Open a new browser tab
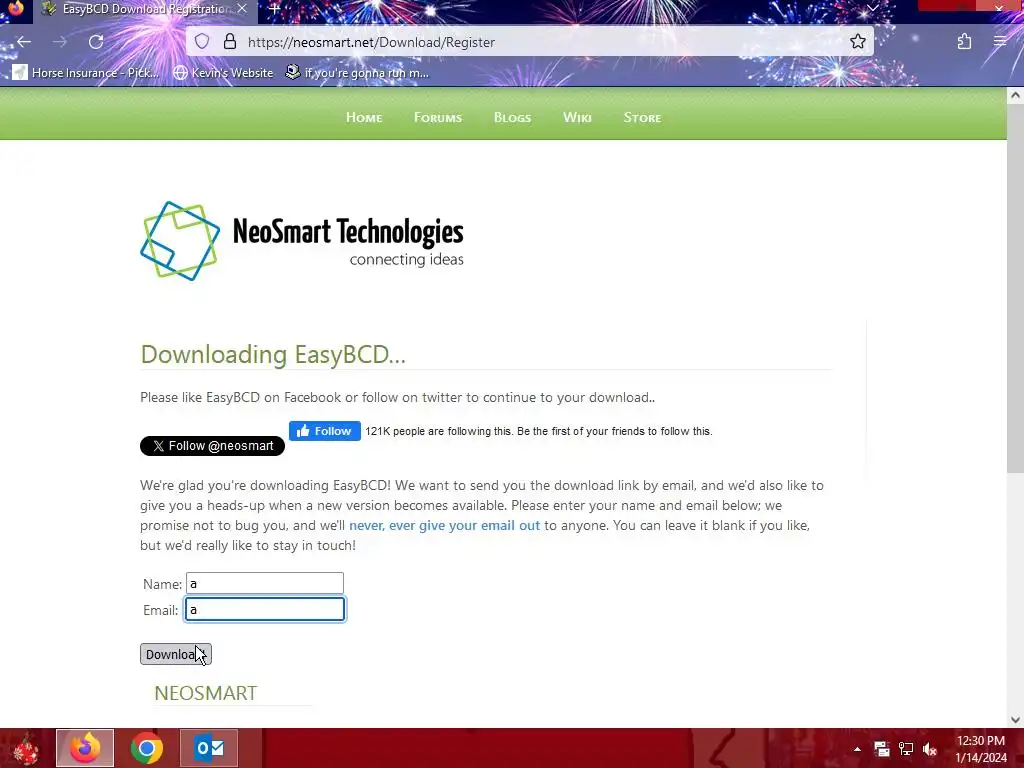The height and width of the screenshot is (768, 1024). (x=274, y=9)
